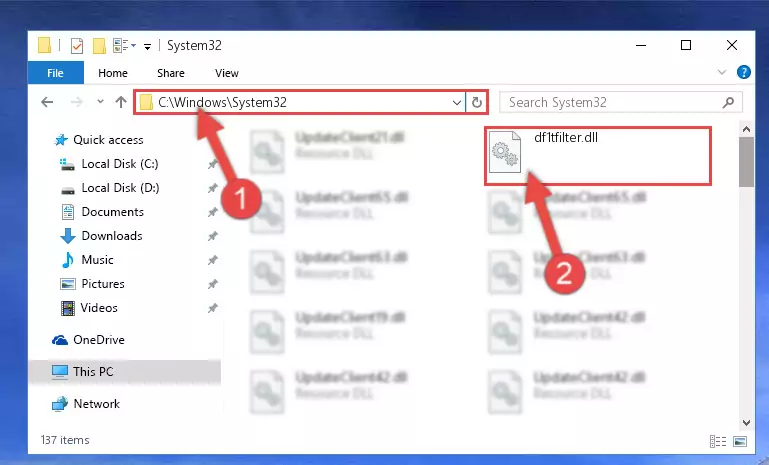Click the address bar path C:\Windows\System32
Image resolution: width=769 pixels, height=465 pixels.
point(222,102)
